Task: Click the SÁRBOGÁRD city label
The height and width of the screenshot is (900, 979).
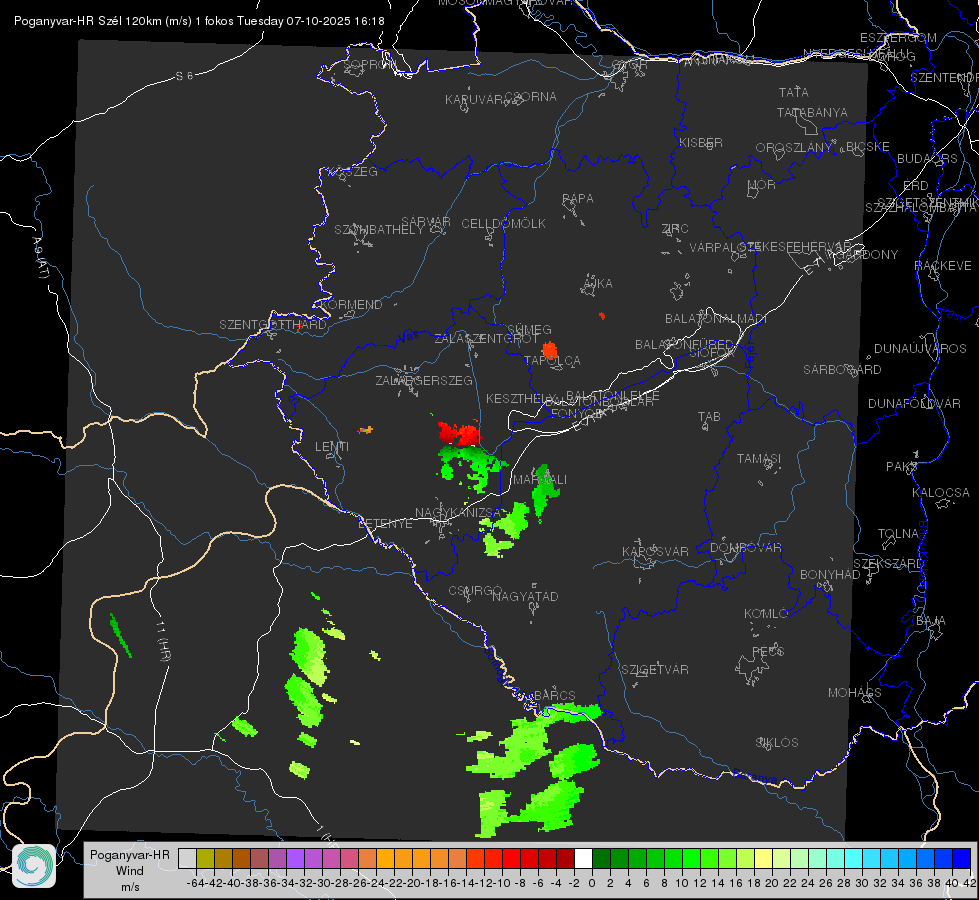Action: (842, 370)
